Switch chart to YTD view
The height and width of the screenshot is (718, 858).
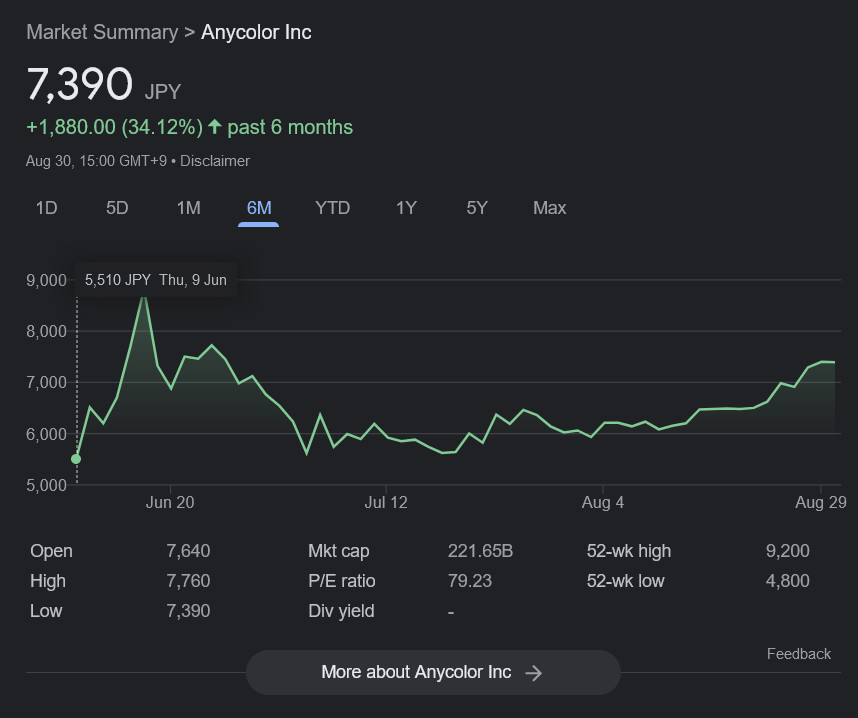pos(332,208)
